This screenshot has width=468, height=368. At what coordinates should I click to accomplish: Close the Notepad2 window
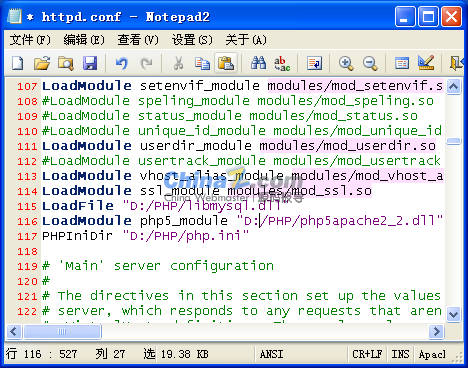452,17
